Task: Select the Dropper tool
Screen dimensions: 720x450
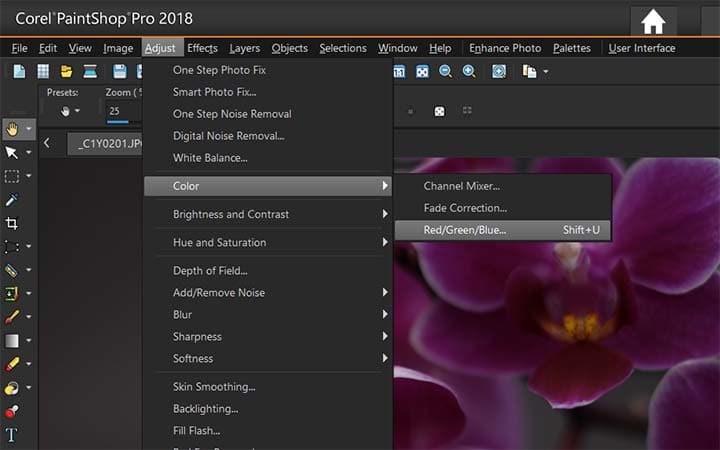Action: point(11,199)
